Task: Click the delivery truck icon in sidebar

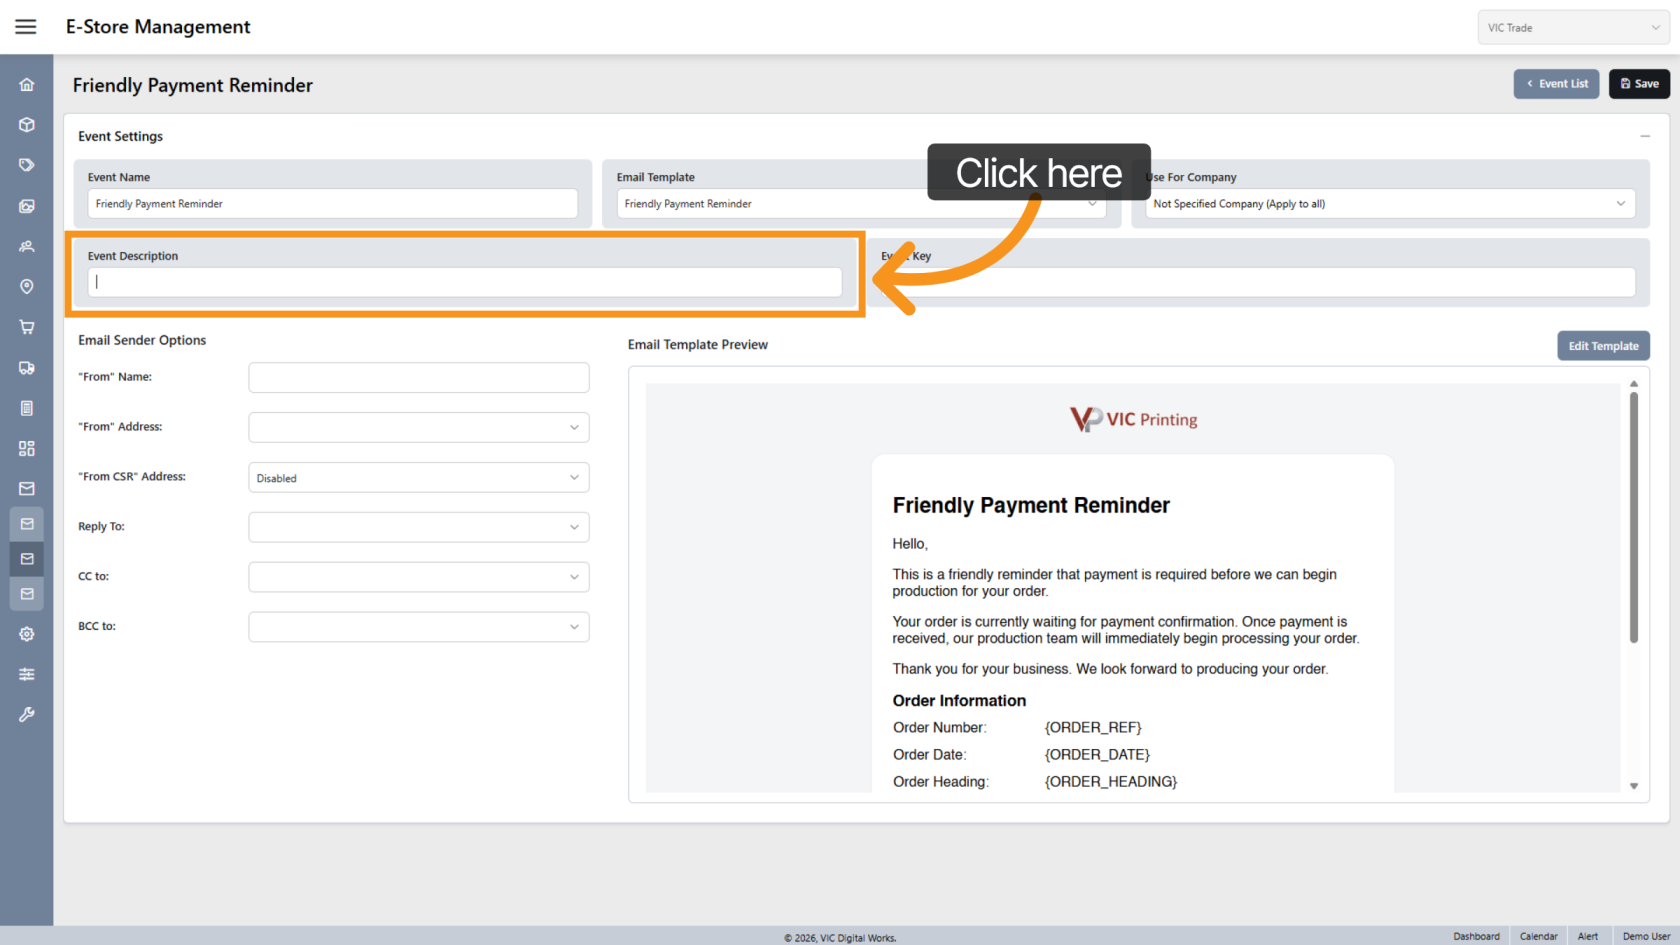Action: [27, 368]
